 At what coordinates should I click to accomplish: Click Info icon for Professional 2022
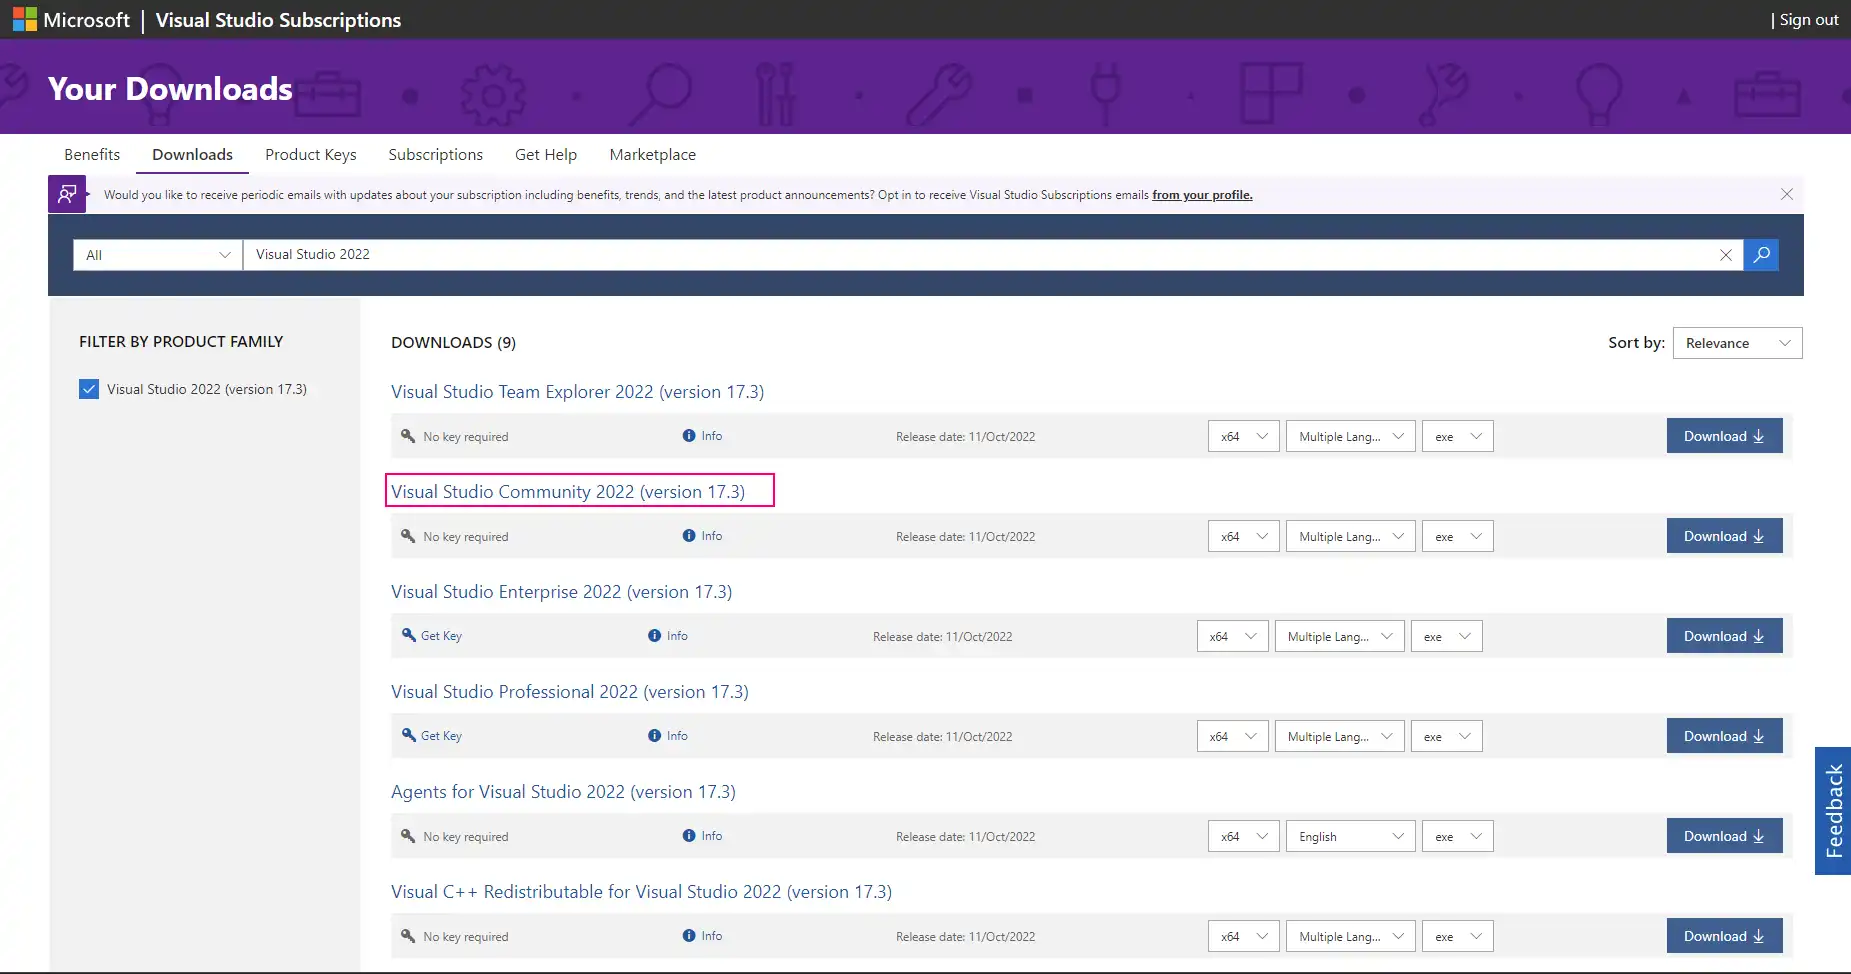[x=655, y=736]
